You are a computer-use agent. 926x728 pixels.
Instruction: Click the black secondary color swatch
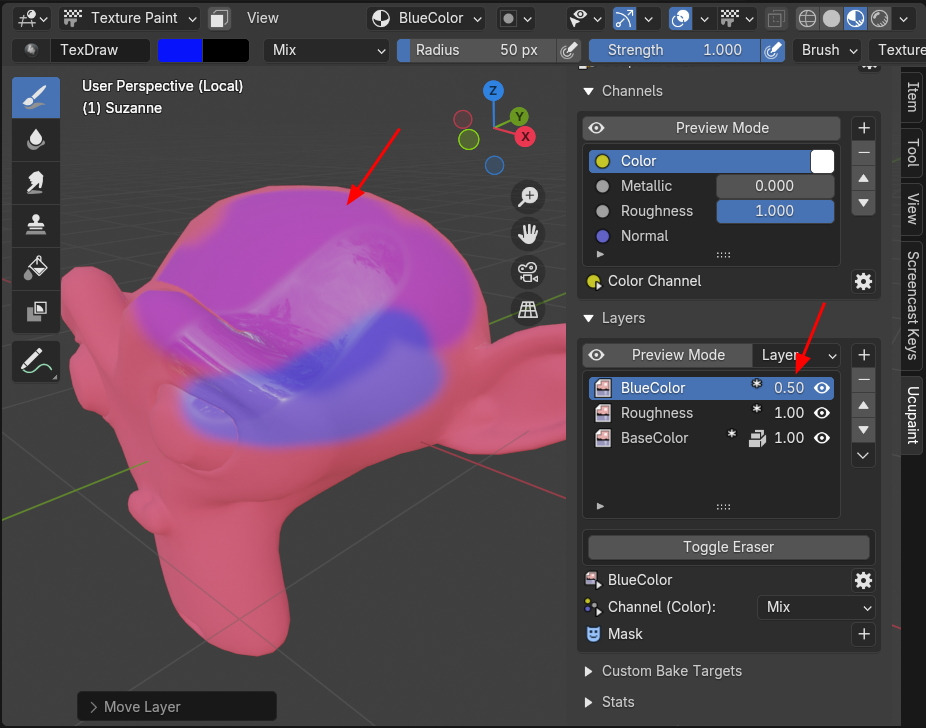click(226, 50)
